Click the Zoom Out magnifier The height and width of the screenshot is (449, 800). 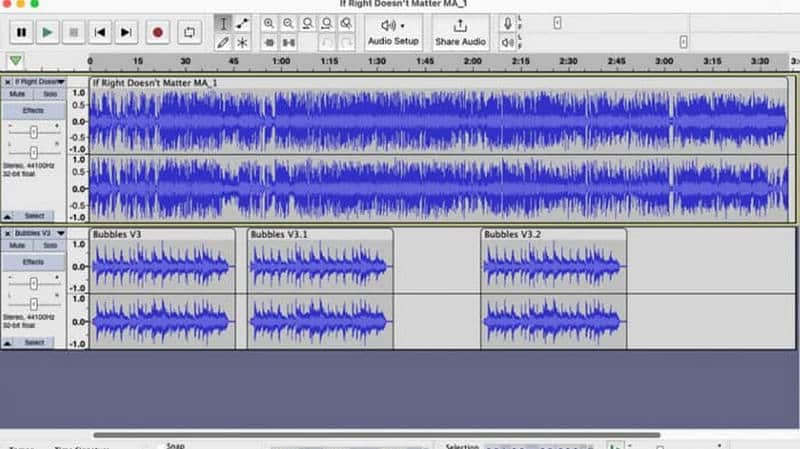(x=288, y=23)
